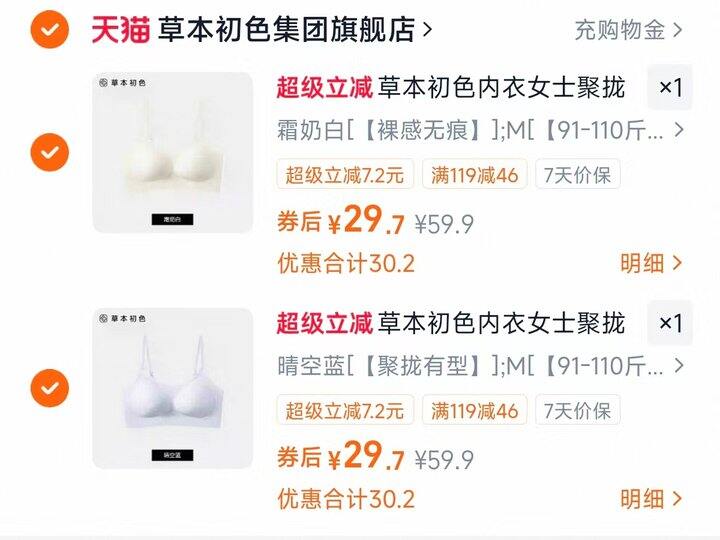Open the 晴空蓝 bra product thumbnail

[173, 388]
